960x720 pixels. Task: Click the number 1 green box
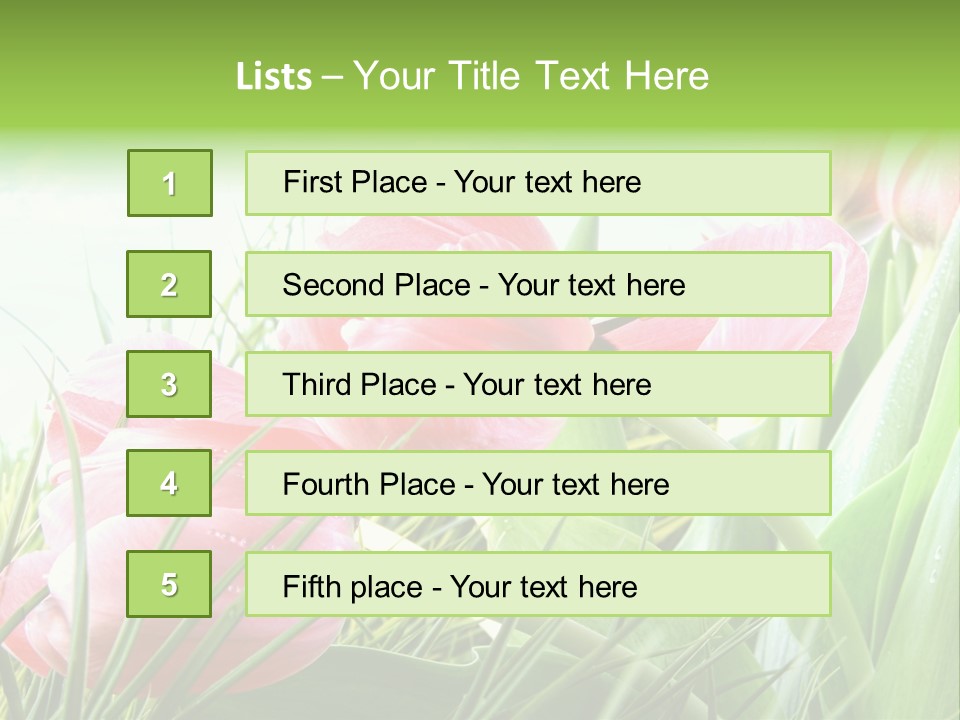click(x=170, y=183)
